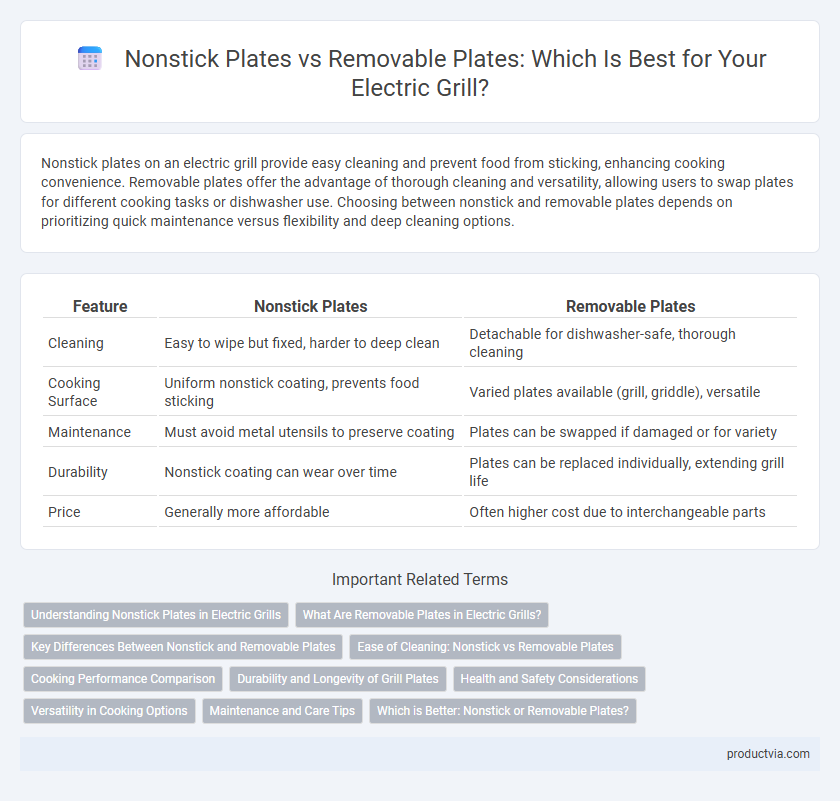Open 'Which is Better: Nonstick or Removable Plates?'
This screenshot has height=801, width=840.
point(502,711)
